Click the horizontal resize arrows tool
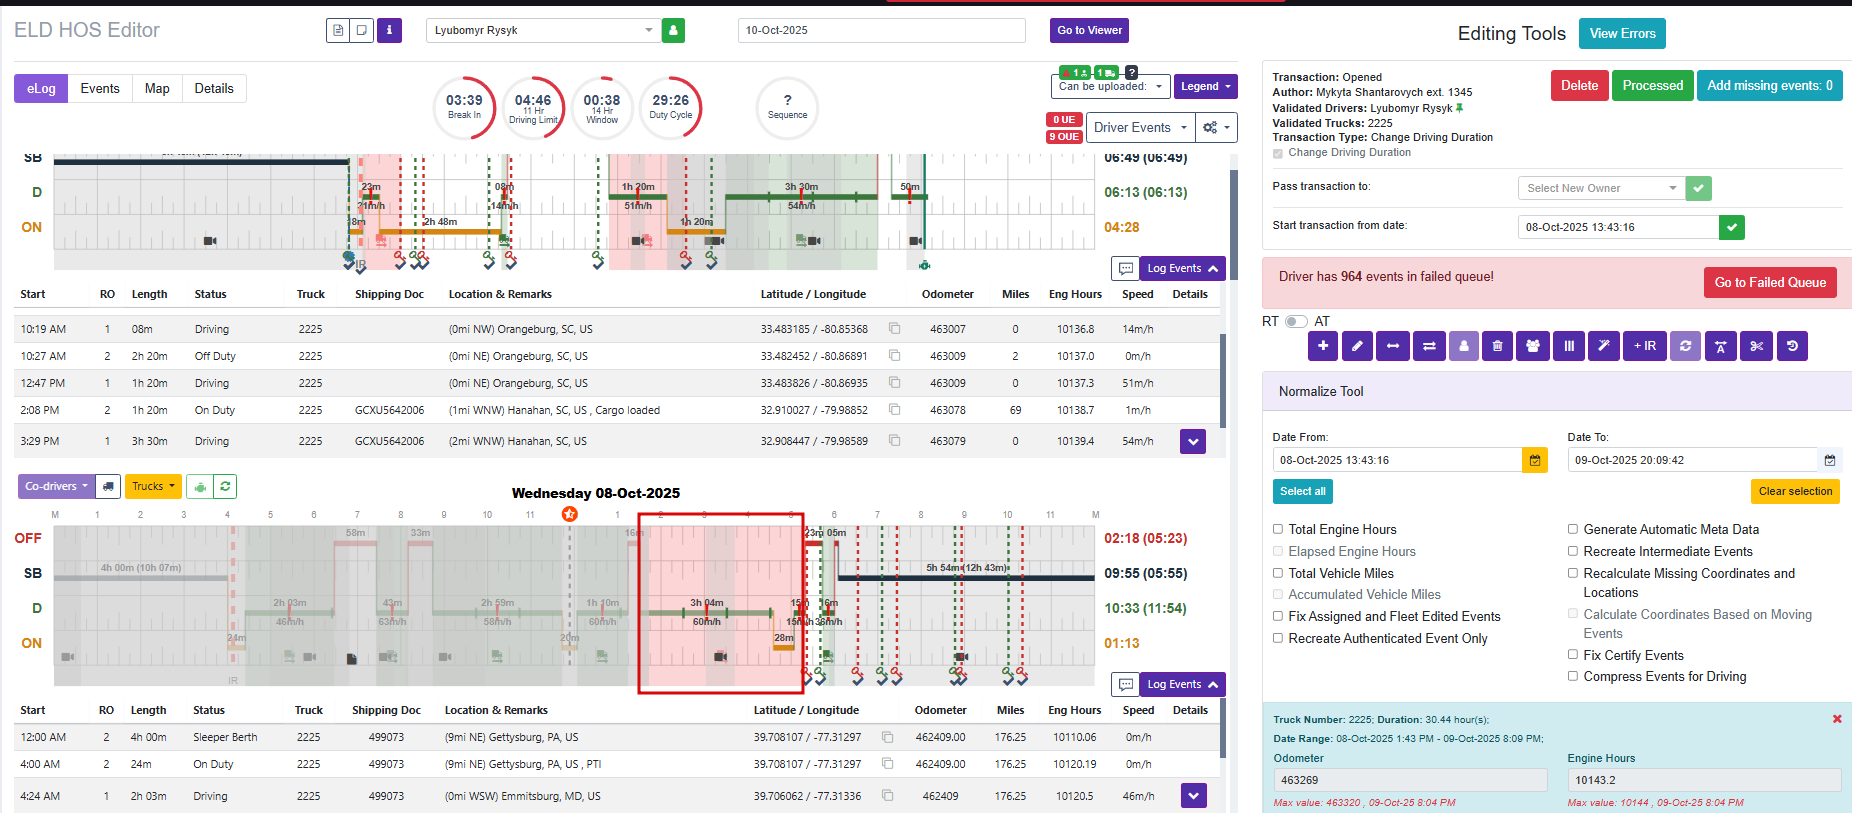 point(1392,346)
